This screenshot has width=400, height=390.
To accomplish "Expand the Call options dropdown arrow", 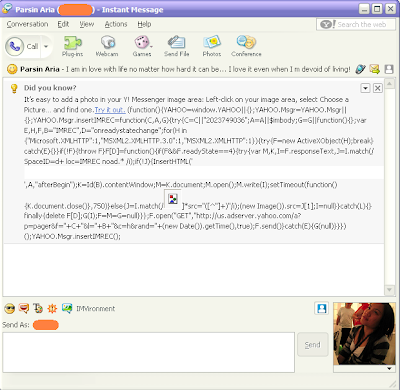I will click(x=46, y=46).
